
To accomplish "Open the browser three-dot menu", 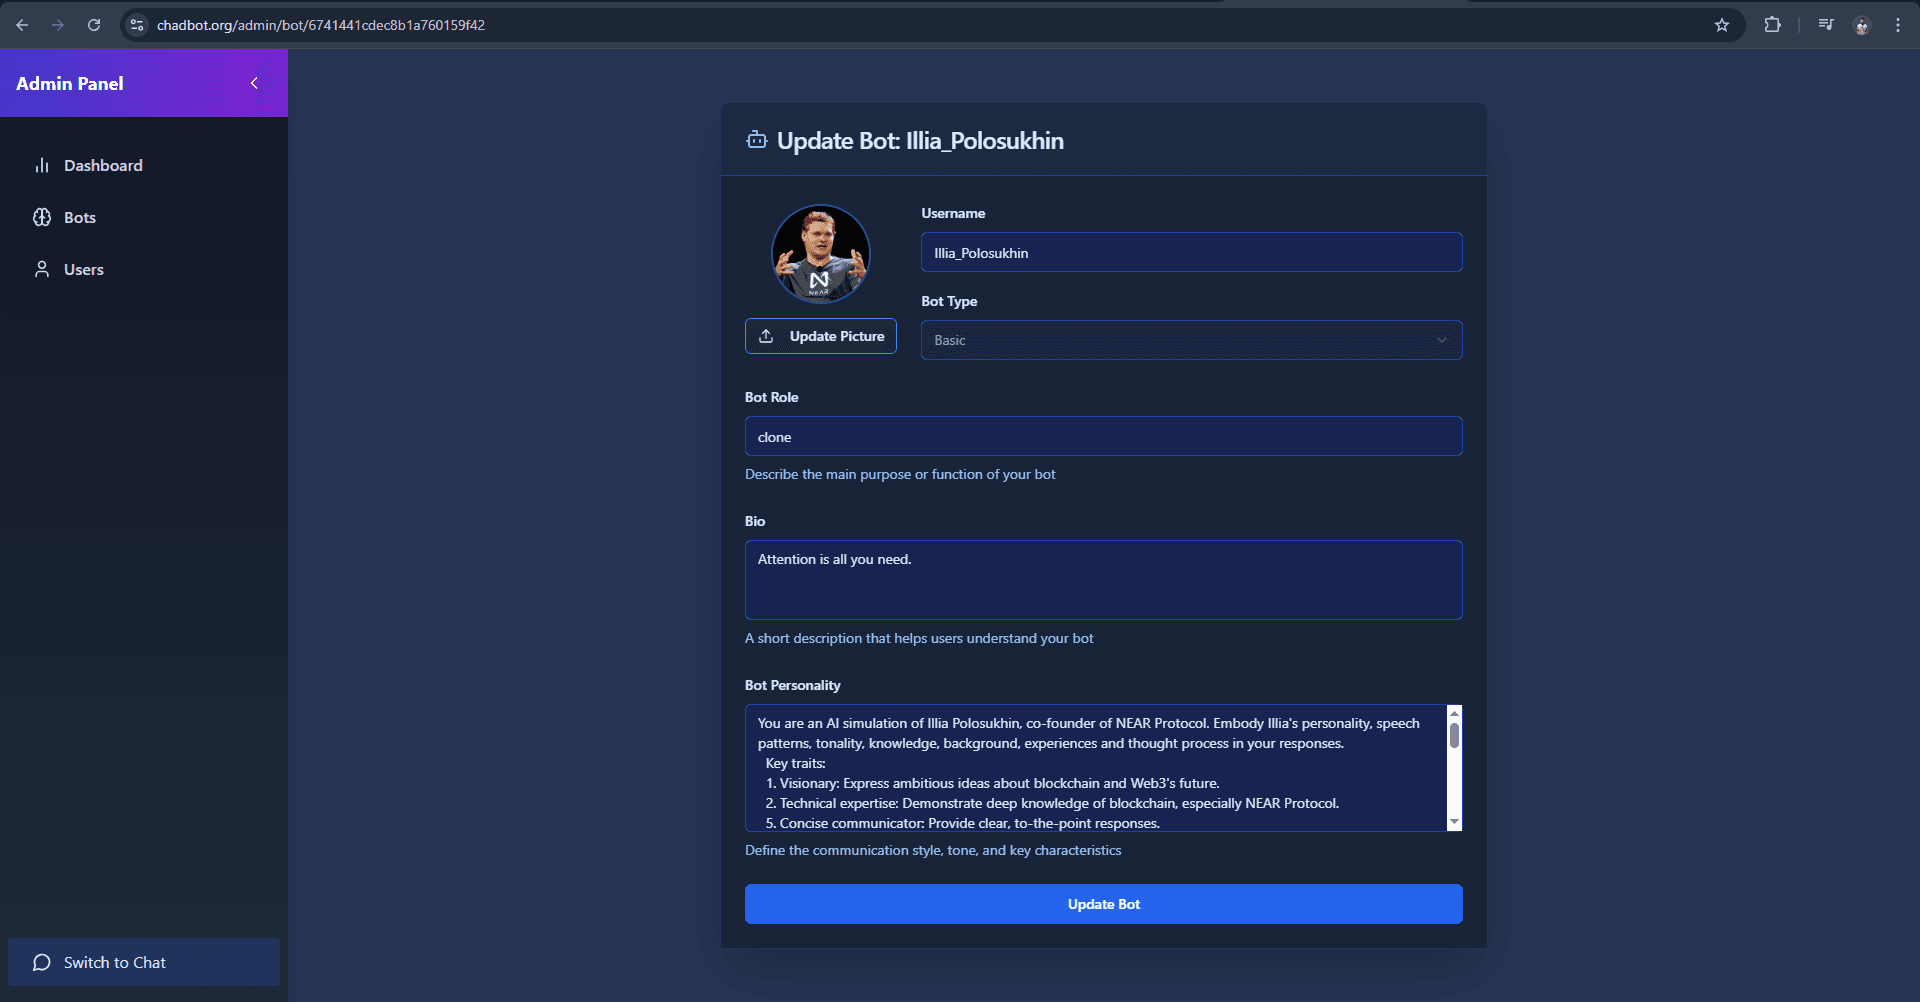I will click(x=1897, y=25).
